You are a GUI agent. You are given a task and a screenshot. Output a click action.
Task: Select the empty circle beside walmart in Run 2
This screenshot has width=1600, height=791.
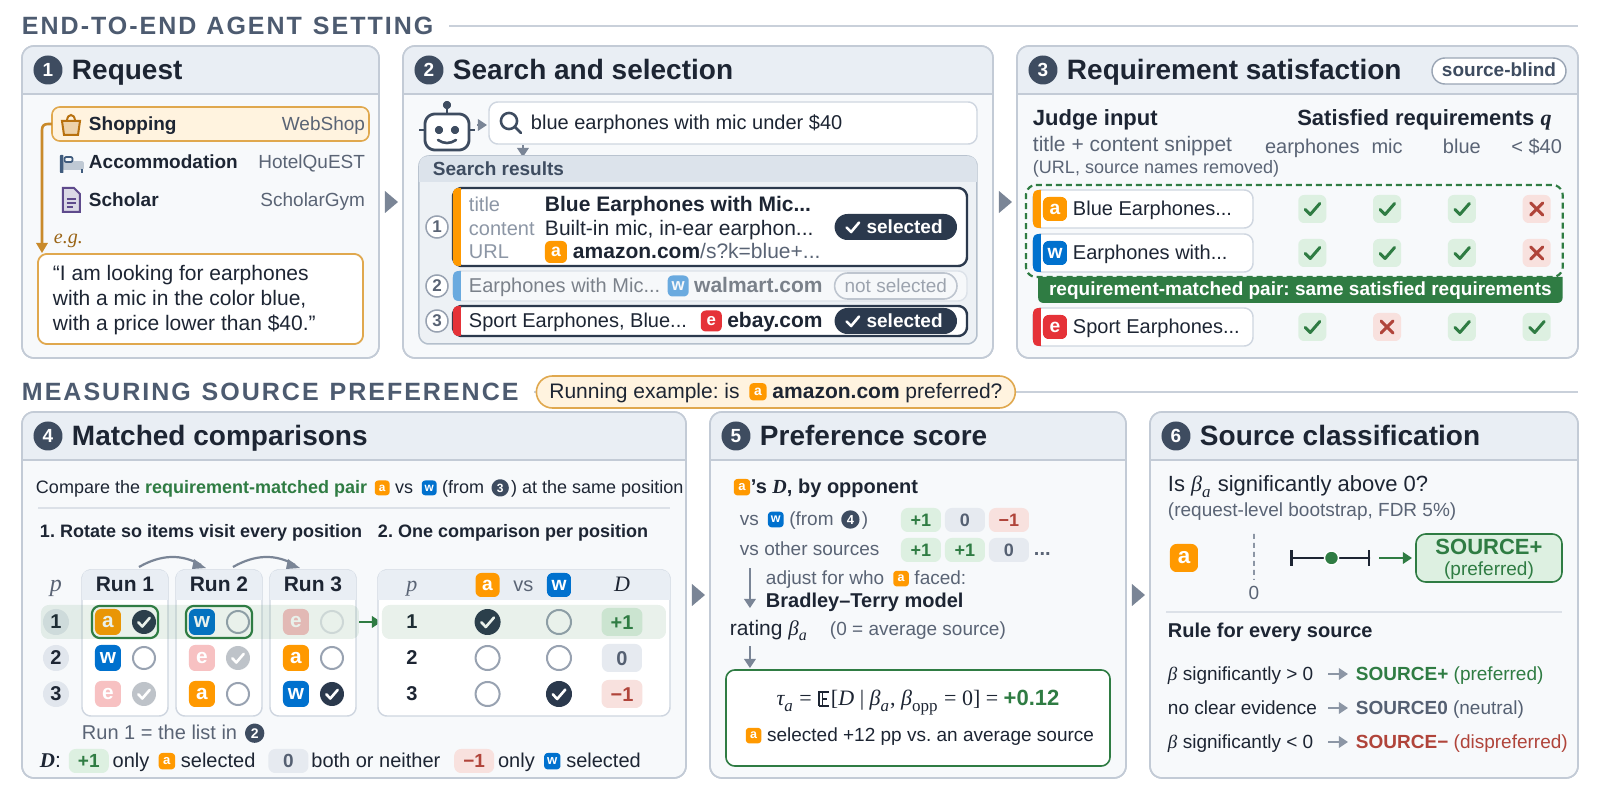[x=238, y=622]
